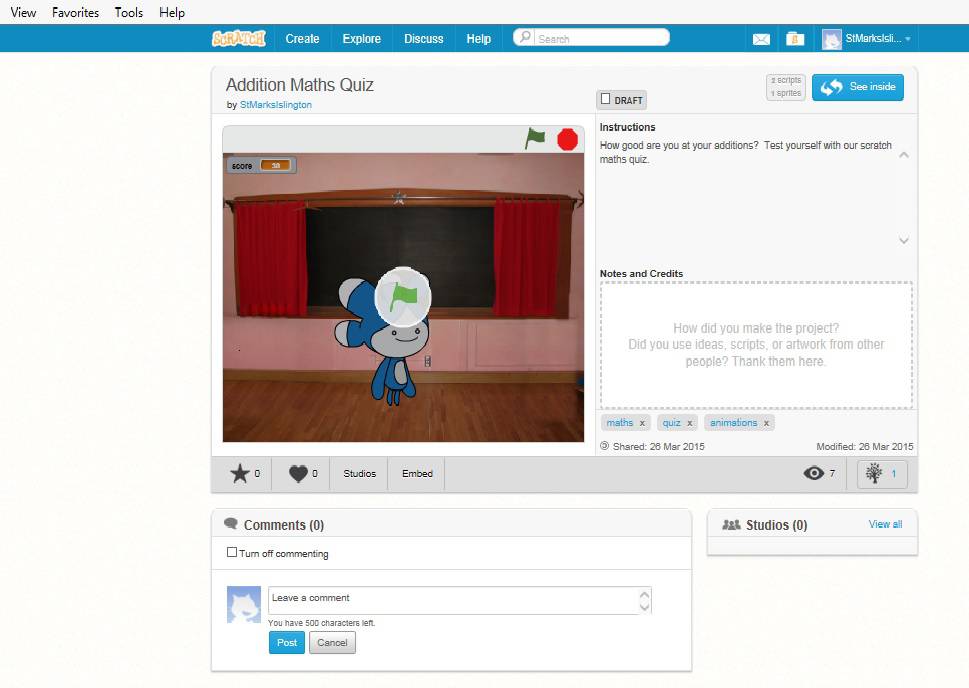This screenshot has width=969, height=688.
Task: Love the project with the heart icon
Action: click(298, 474)
